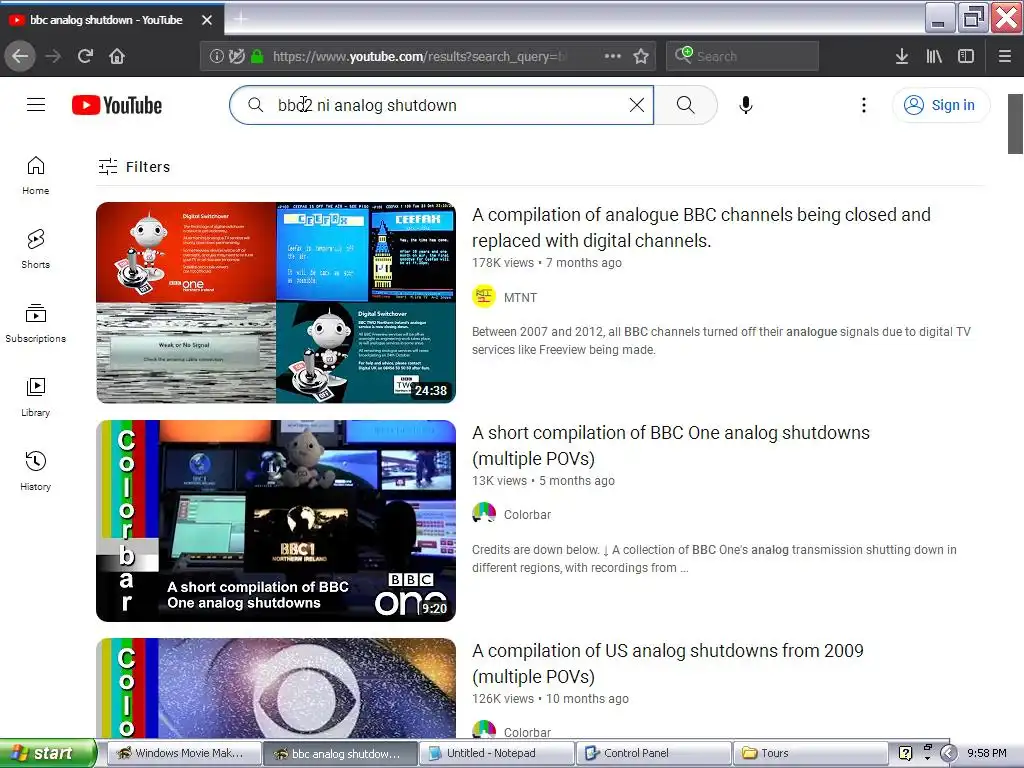Open the browser hamburger menu
Screen dimensions: 1024x768
click(1004, 56)
